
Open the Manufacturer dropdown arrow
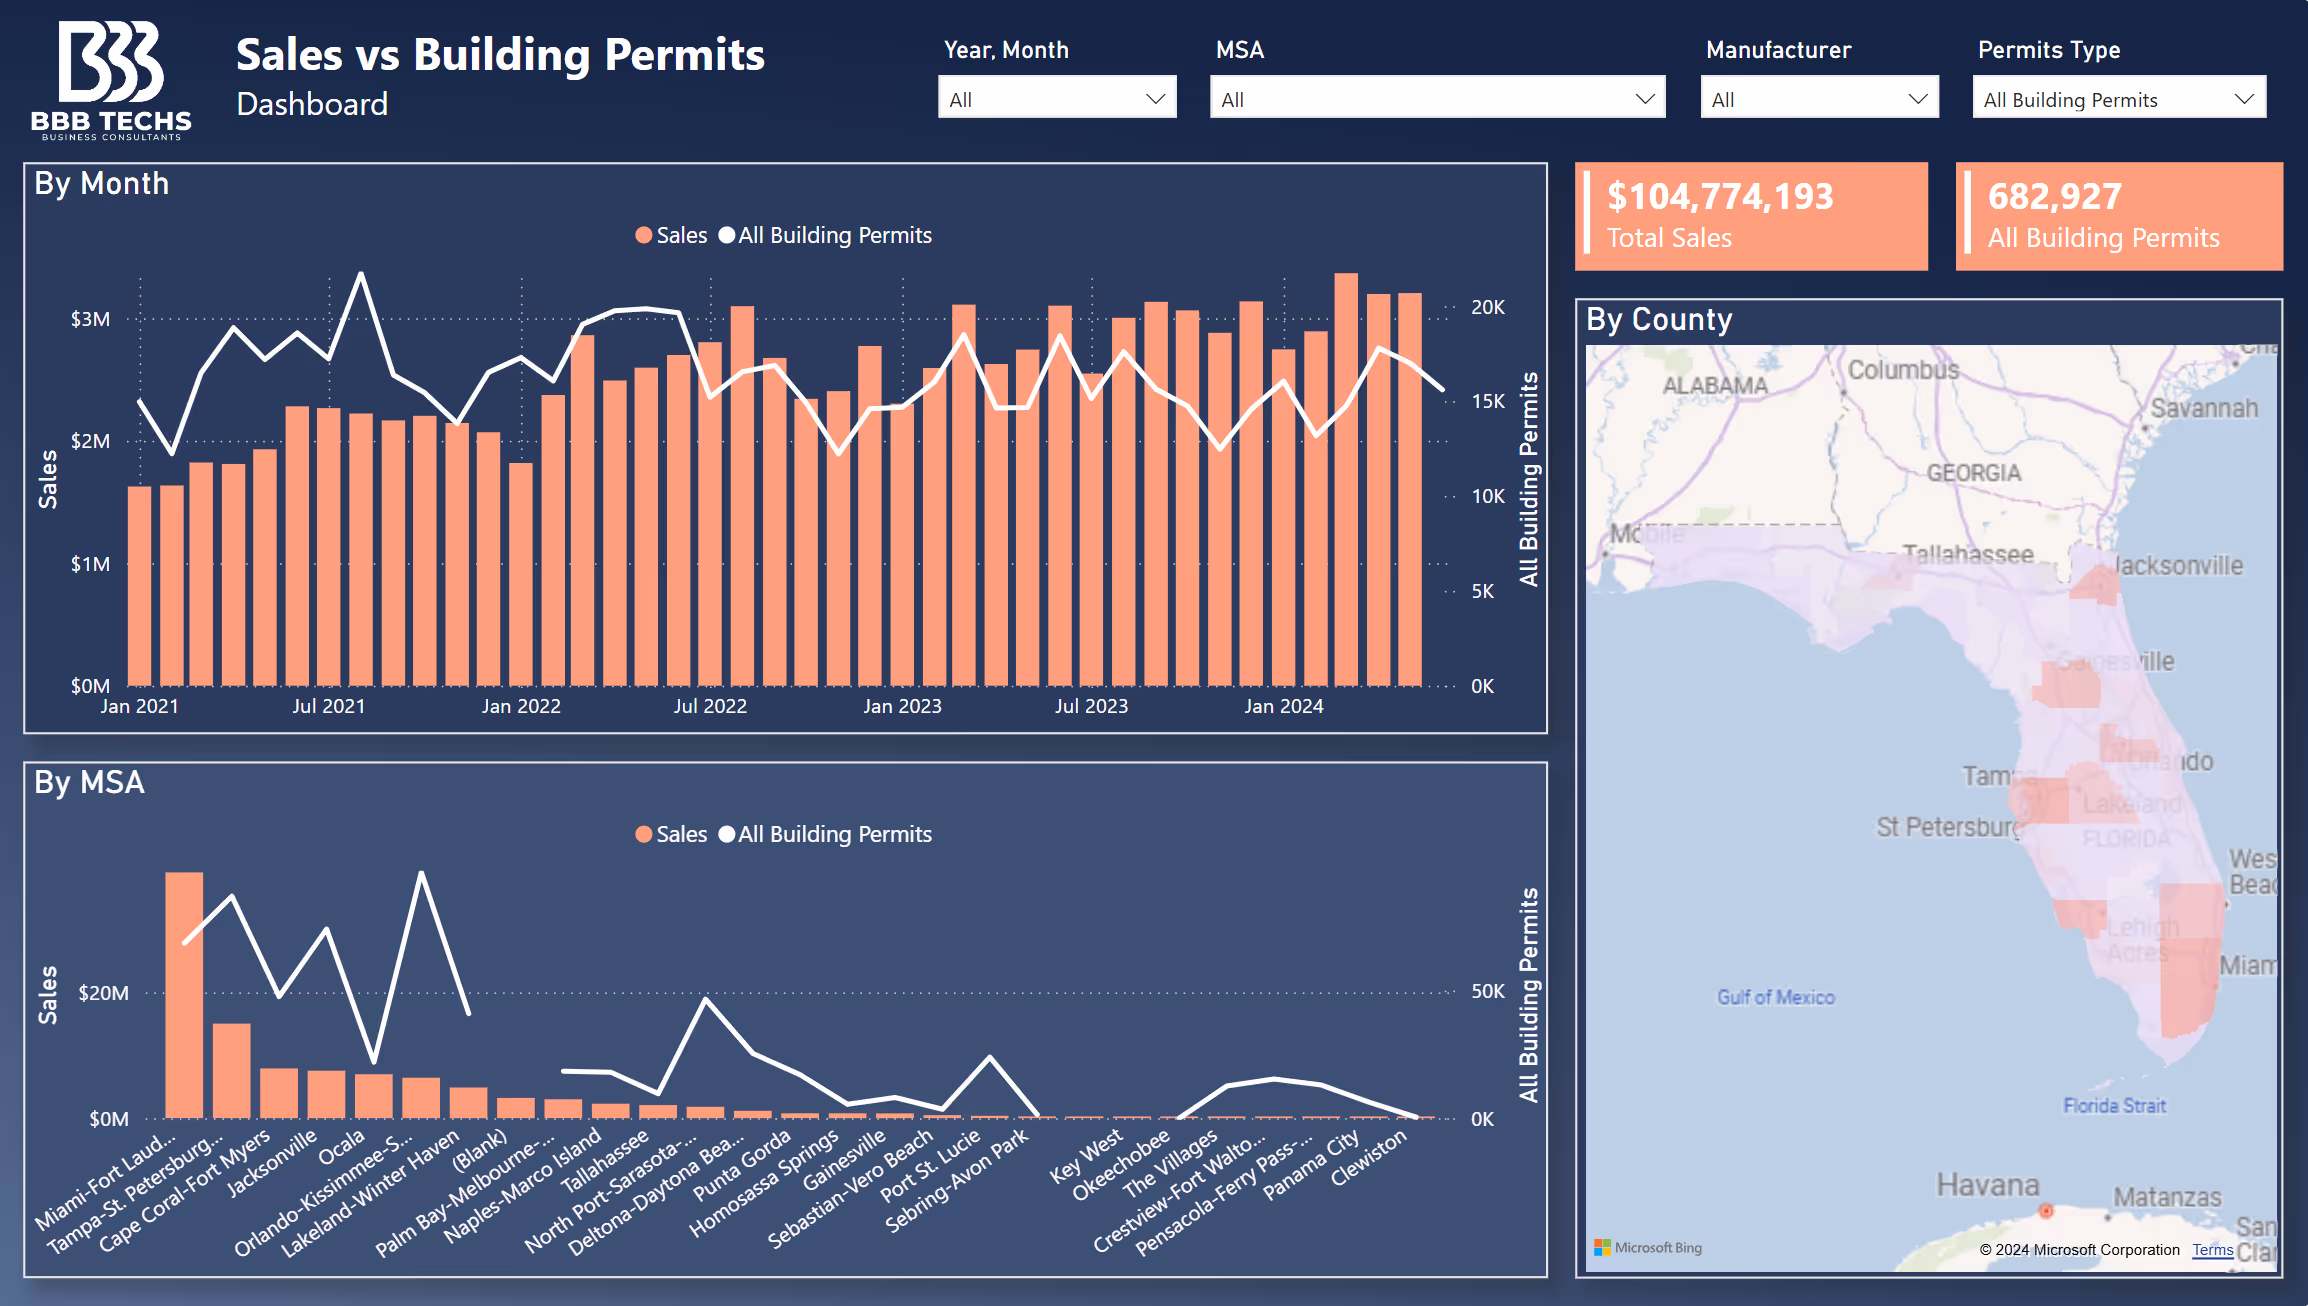(1917, 98)
